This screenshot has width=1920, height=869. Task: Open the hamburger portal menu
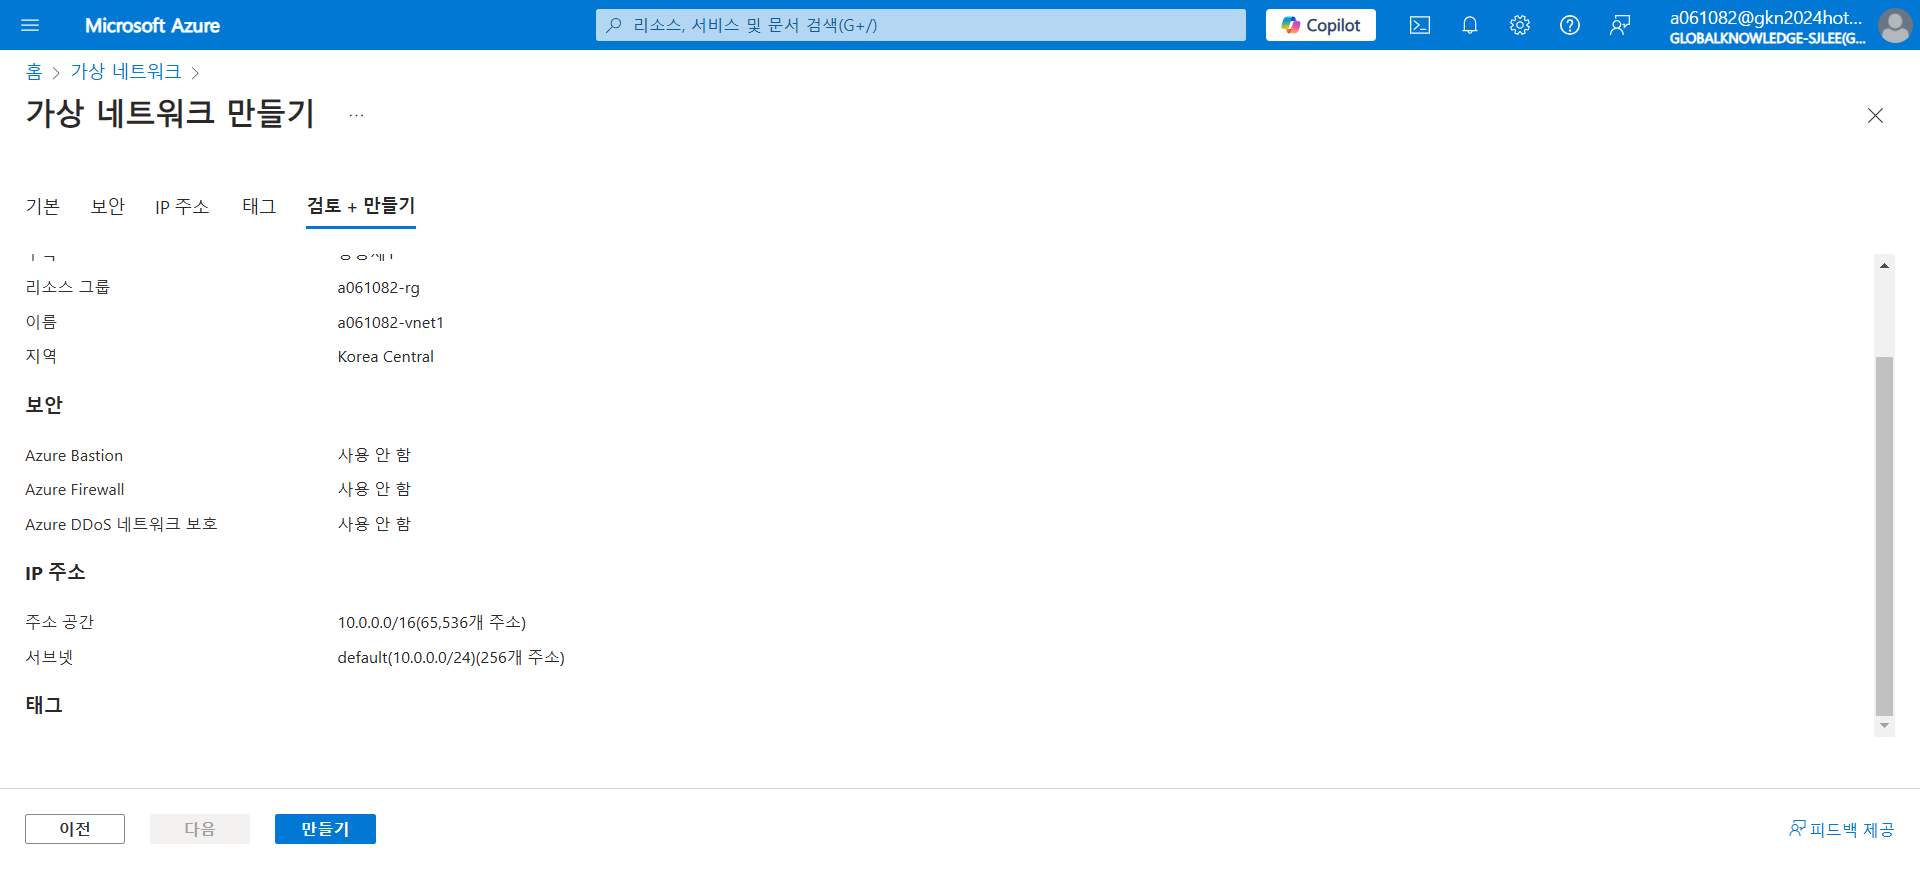point(30,25)
